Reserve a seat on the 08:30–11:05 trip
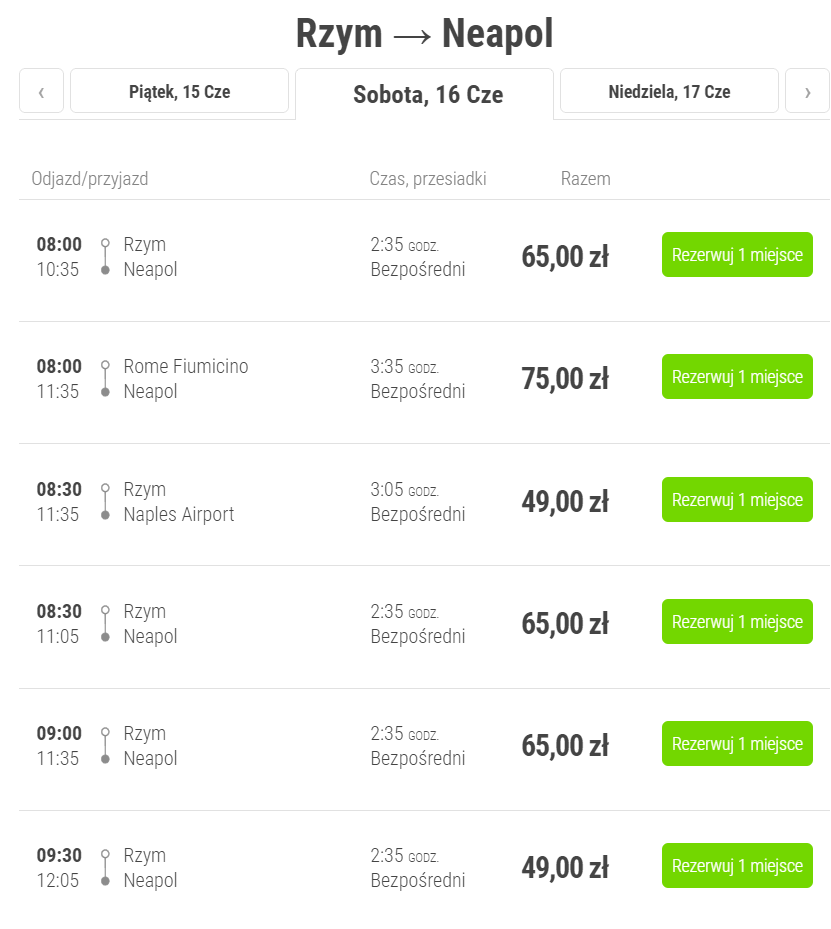This screenshot has height=929, width=831. [x=737, y=622]
